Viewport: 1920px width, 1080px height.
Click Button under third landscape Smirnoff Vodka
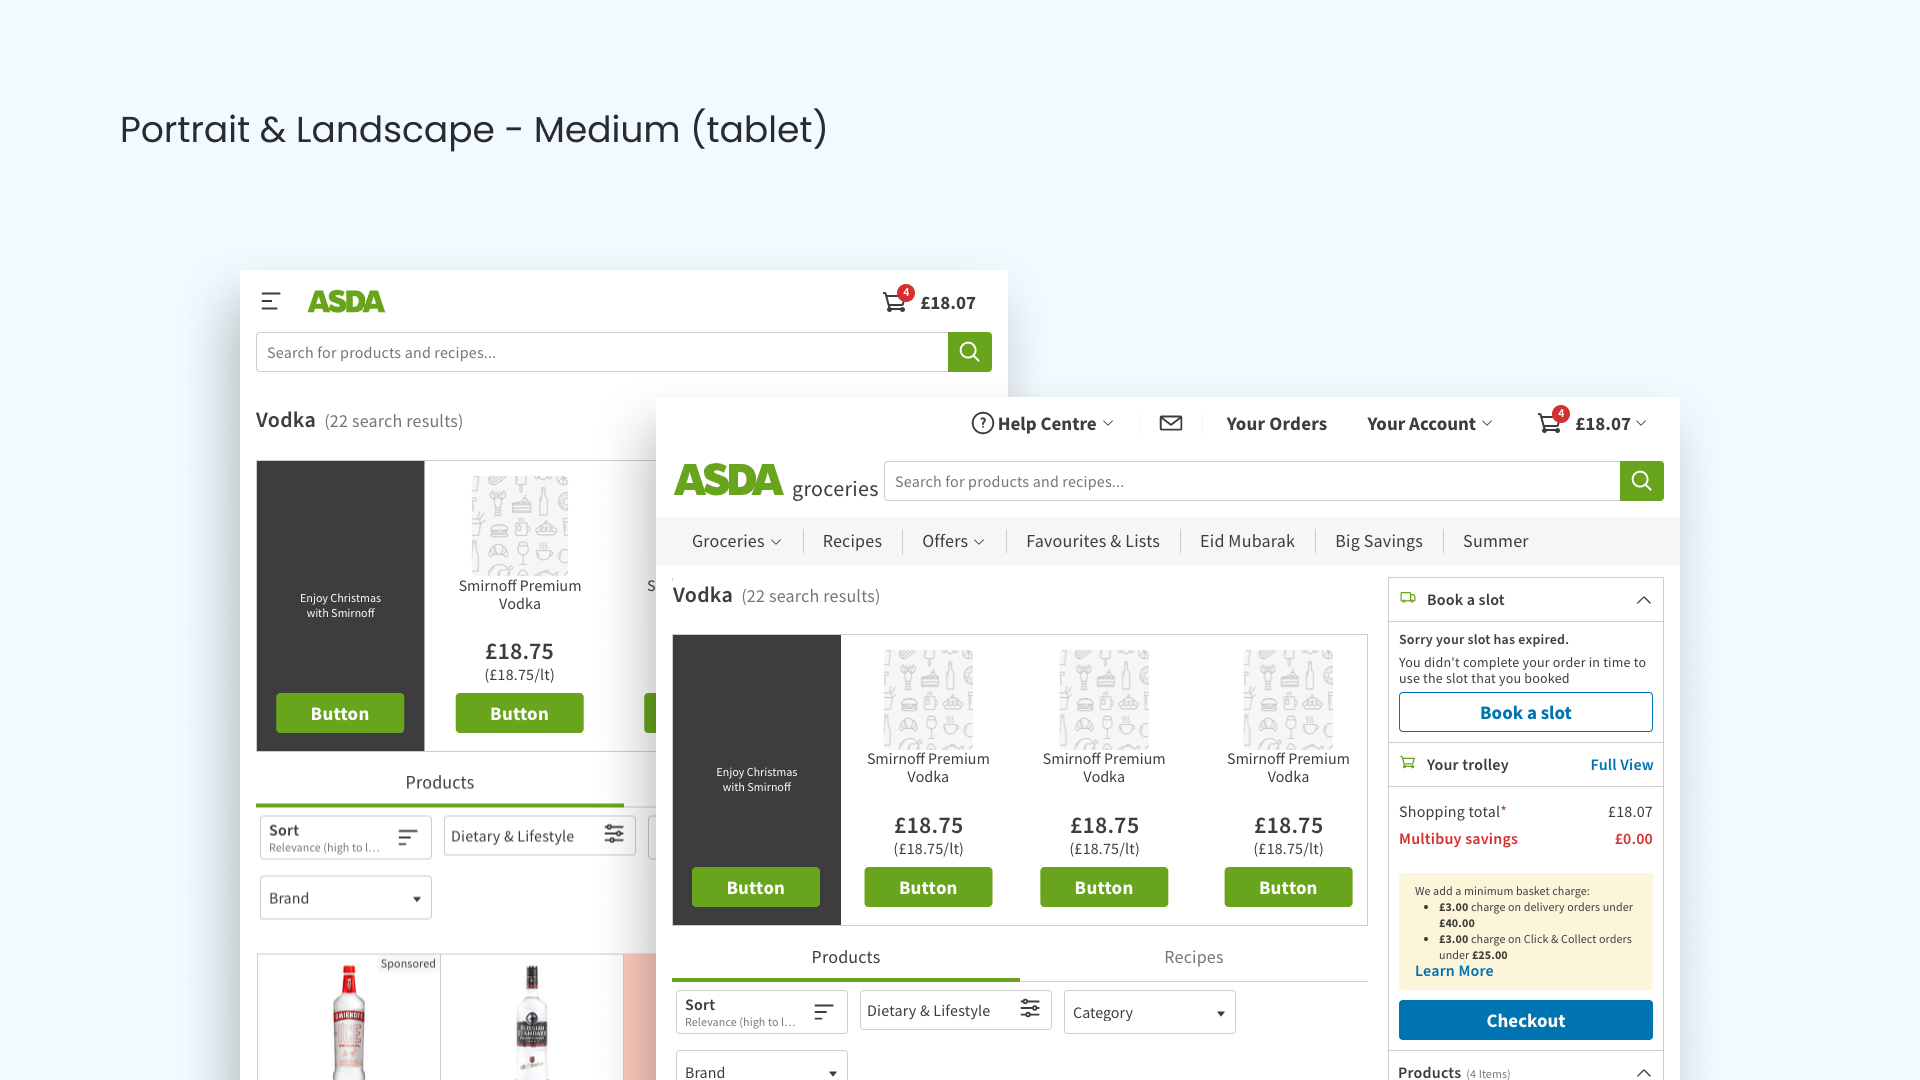[x=1288, y=887]
